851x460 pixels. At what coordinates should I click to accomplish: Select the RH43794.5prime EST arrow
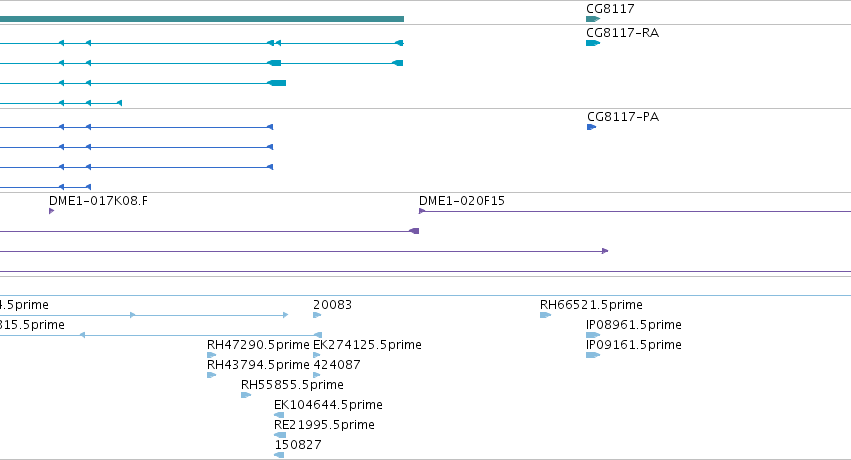click(x=212, y=375)
